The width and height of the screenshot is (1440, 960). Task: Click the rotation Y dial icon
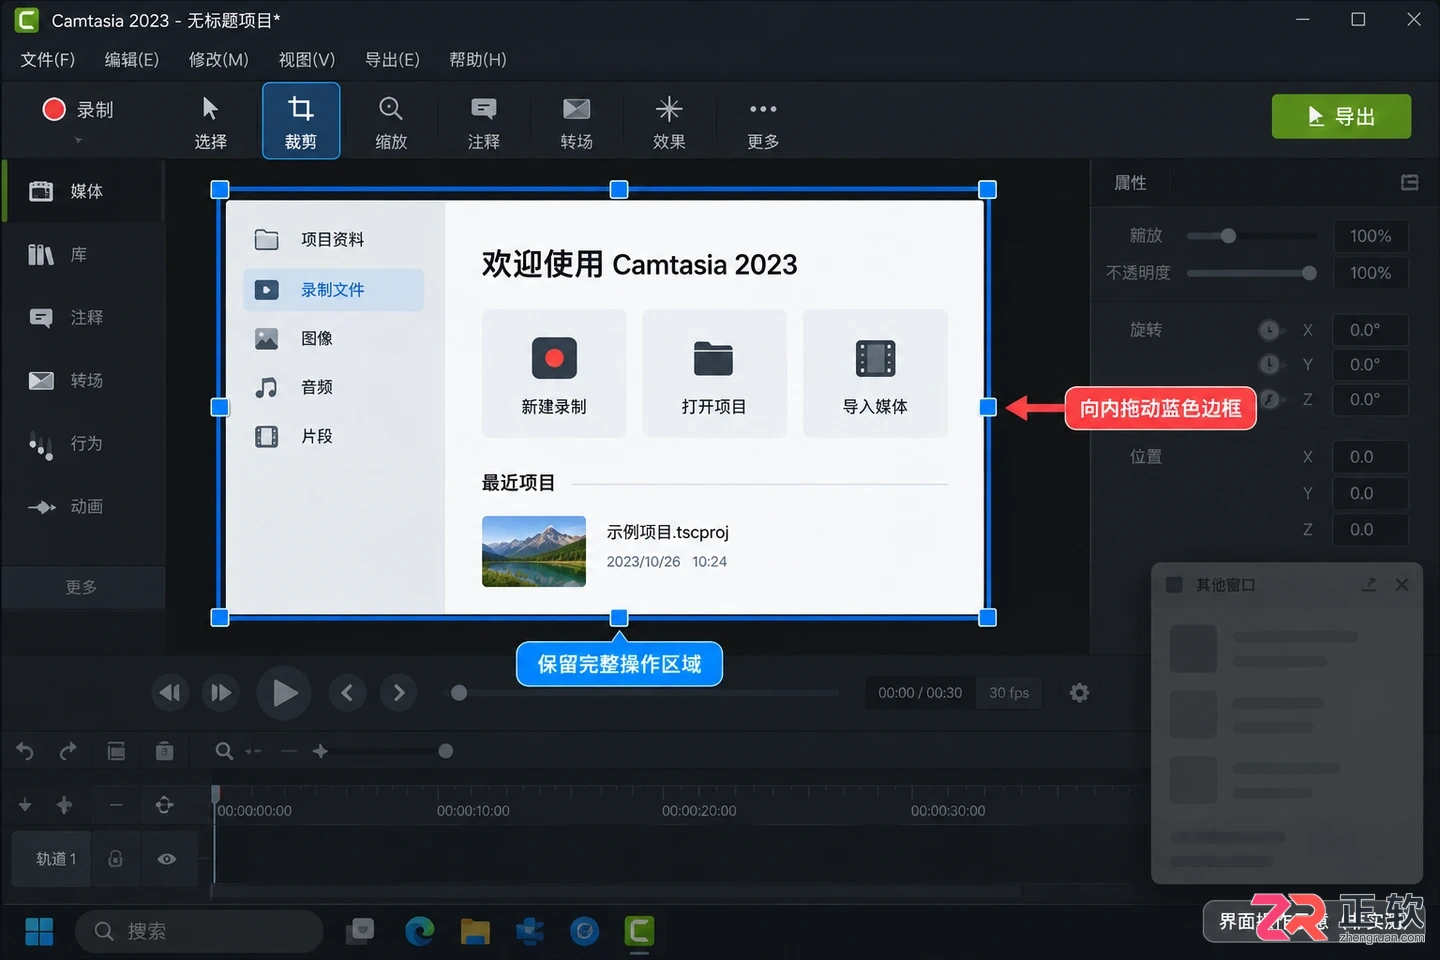[x=1269, y=364]
